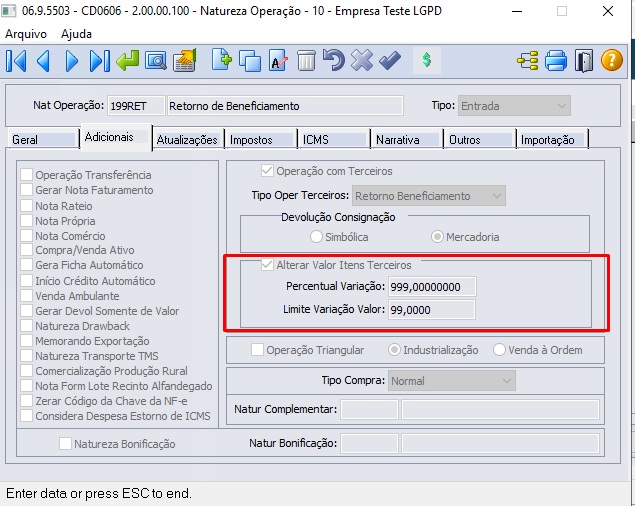Check Início Crédito Automático
Viewport: 635px width, 506px height.
[27, 280]
